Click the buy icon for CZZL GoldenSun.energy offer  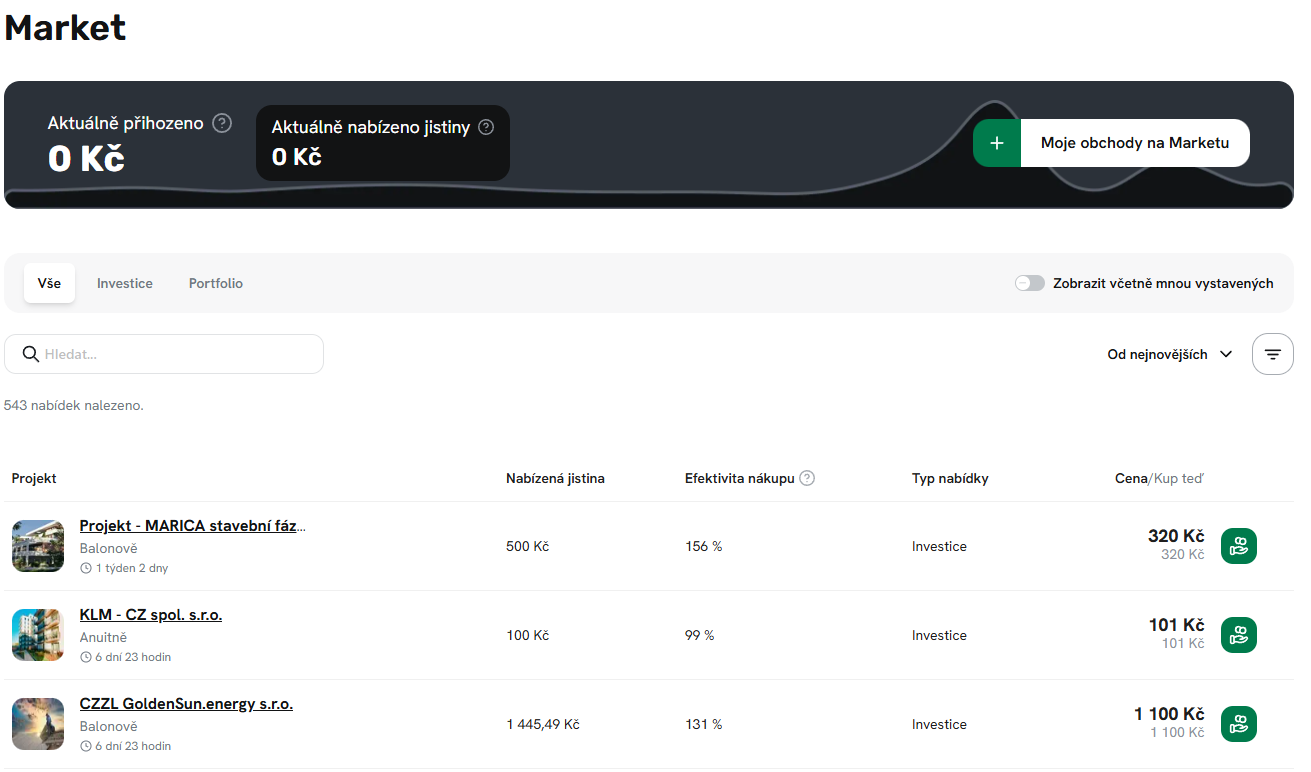coord(1238,724)
